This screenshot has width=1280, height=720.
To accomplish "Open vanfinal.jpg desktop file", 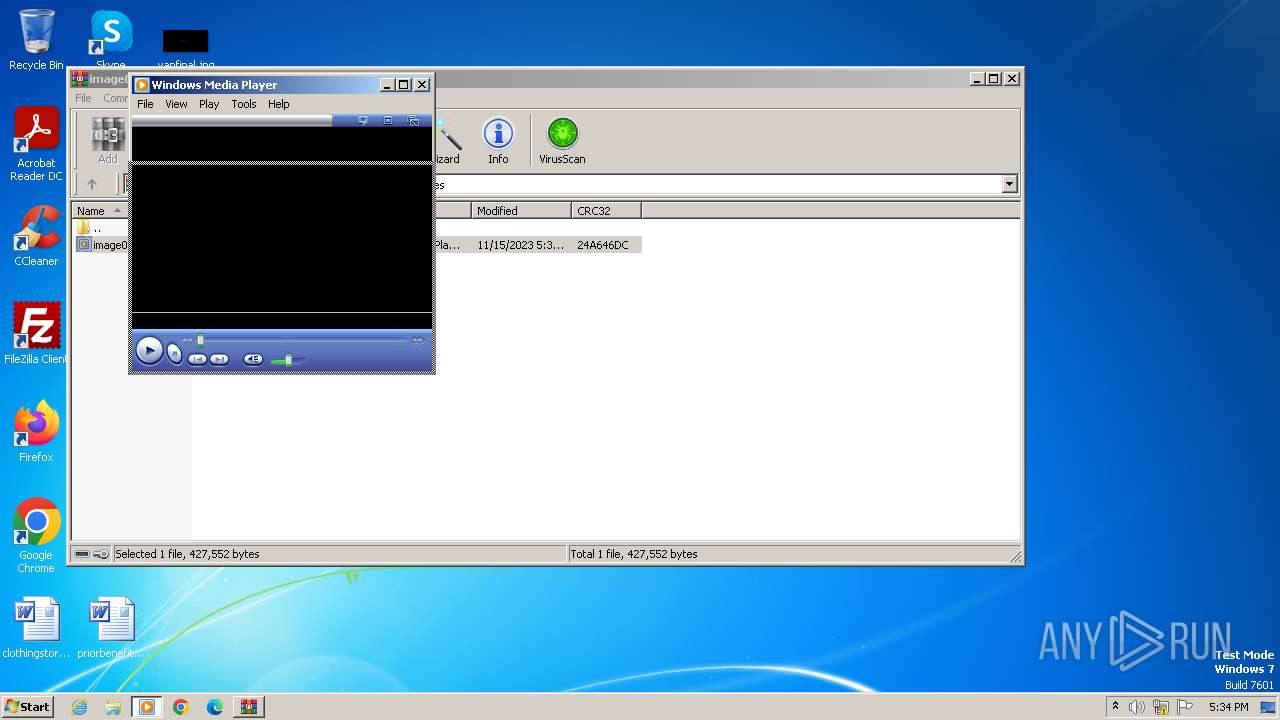I will click(x=185, y=48).
